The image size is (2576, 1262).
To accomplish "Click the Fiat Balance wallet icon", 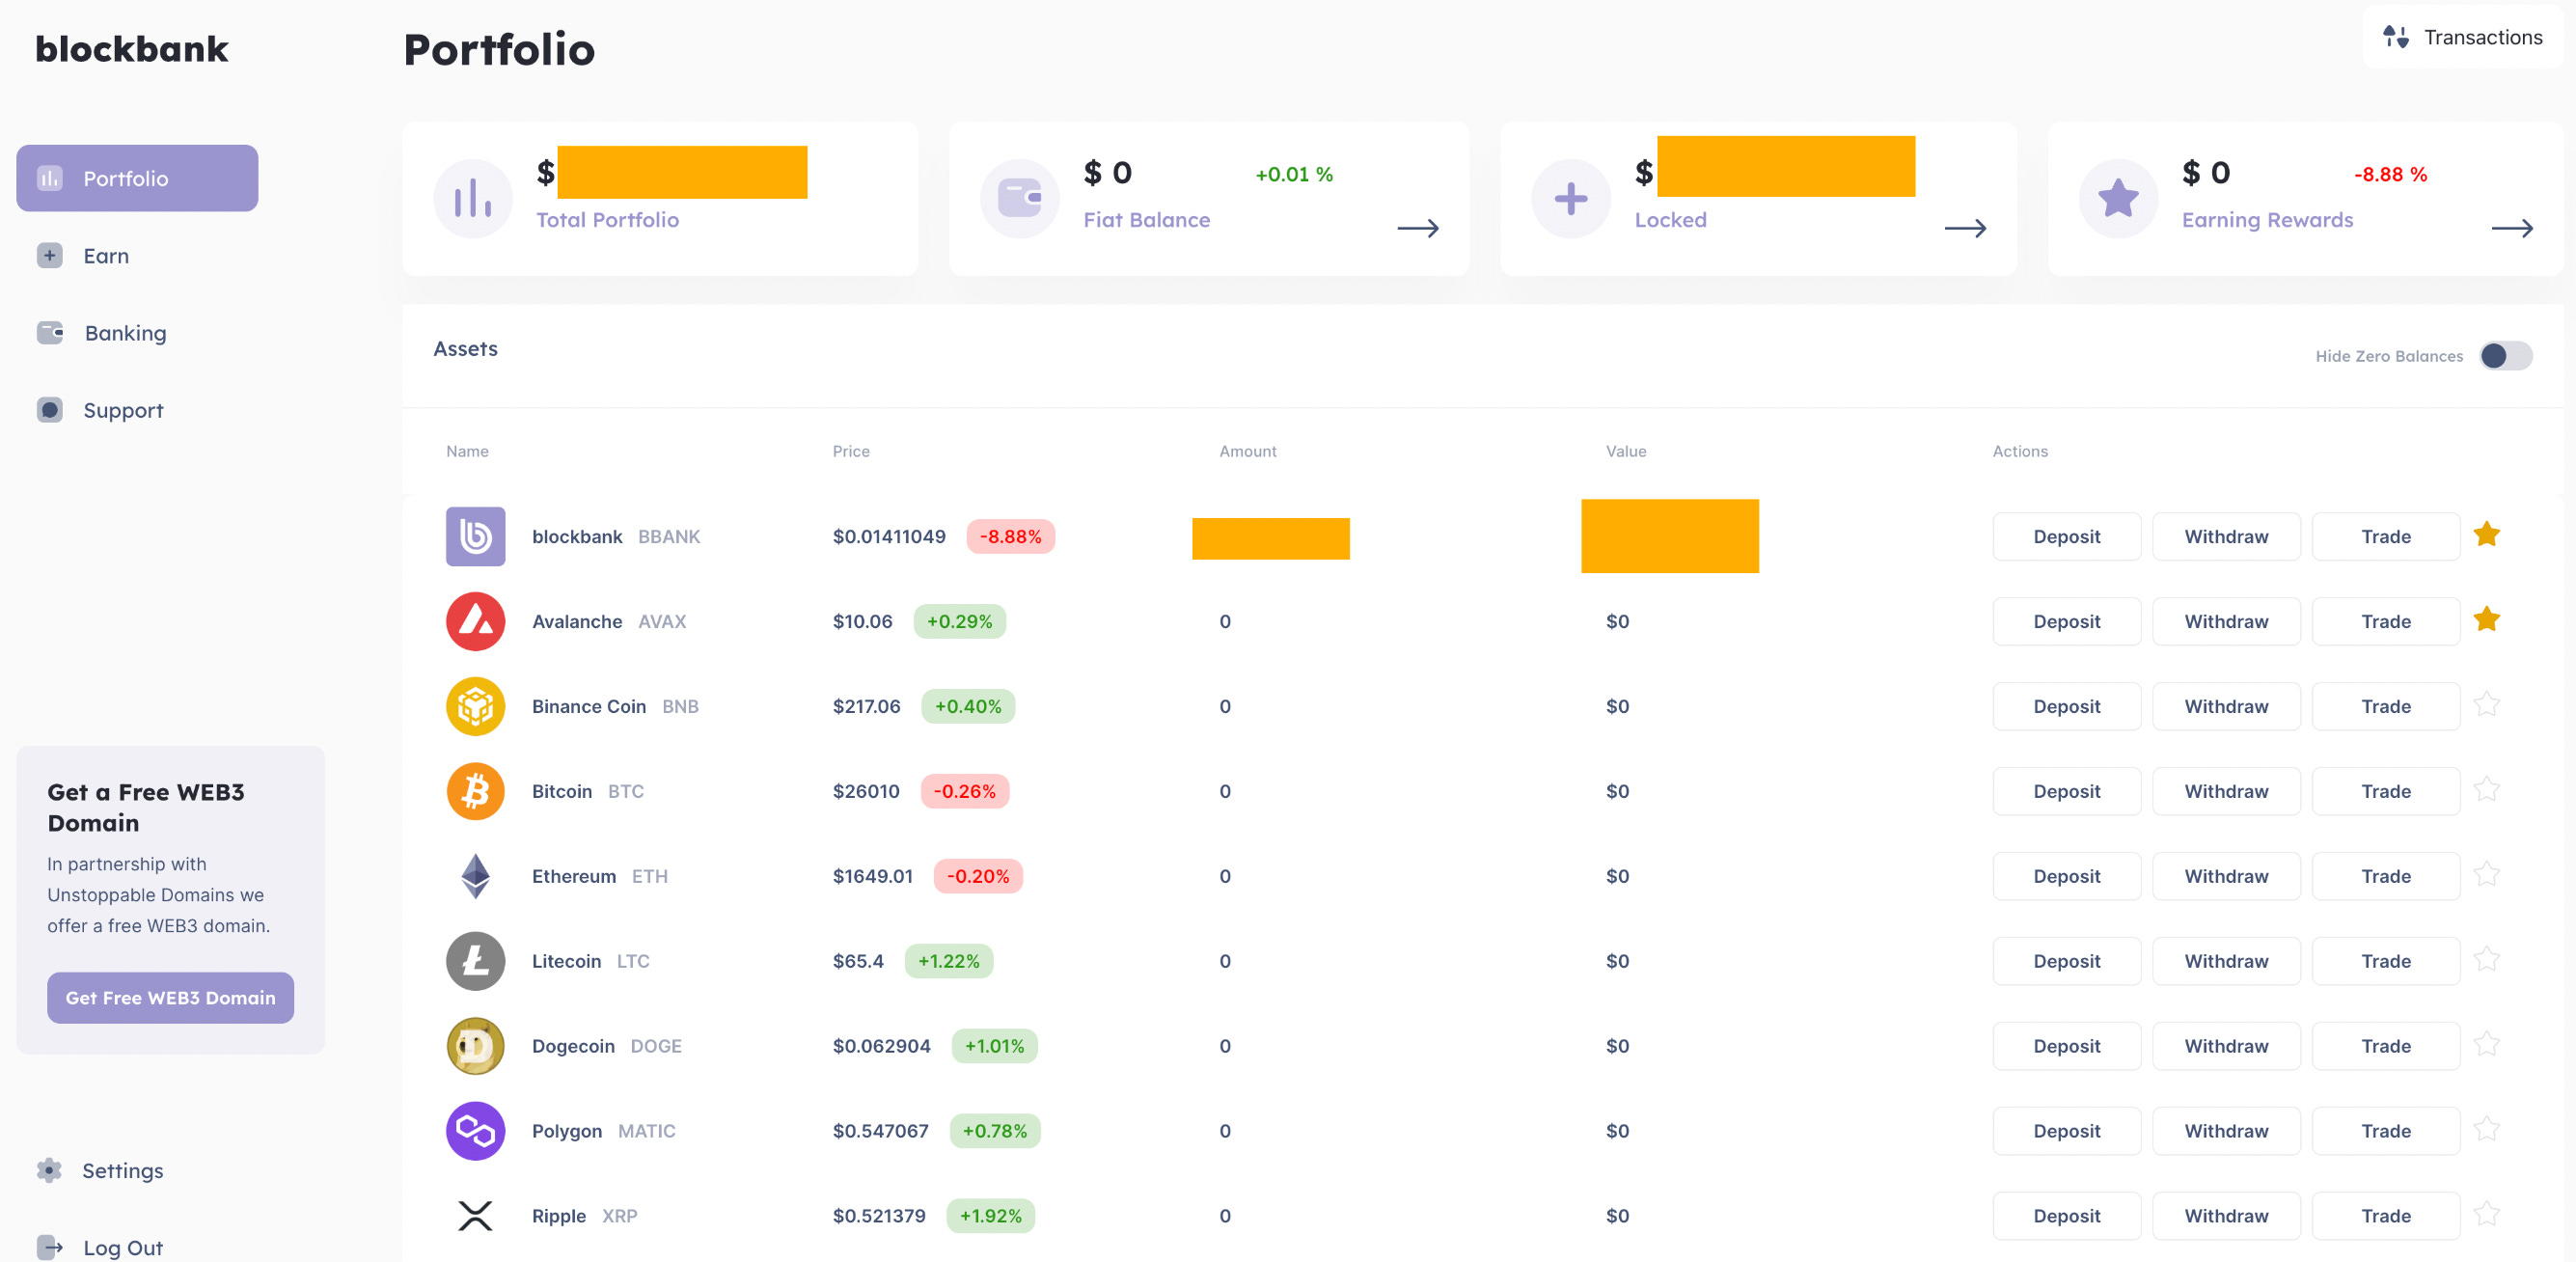I will tap(1019, 198).
